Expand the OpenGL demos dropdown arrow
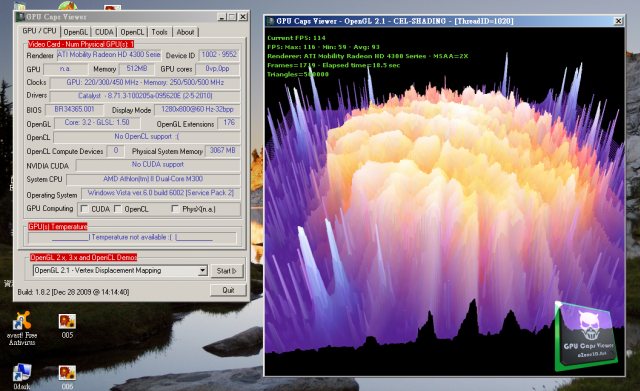The image size is (640, 391). (x=202, y=270)
